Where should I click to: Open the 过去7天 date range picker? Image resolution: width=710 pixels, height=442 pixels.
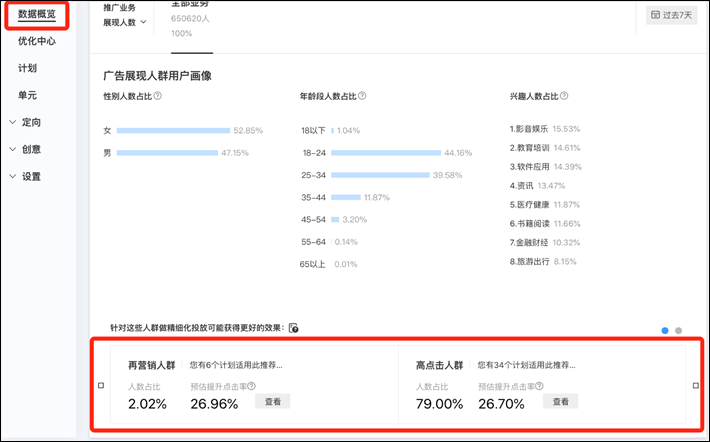(x=671, y=16)
